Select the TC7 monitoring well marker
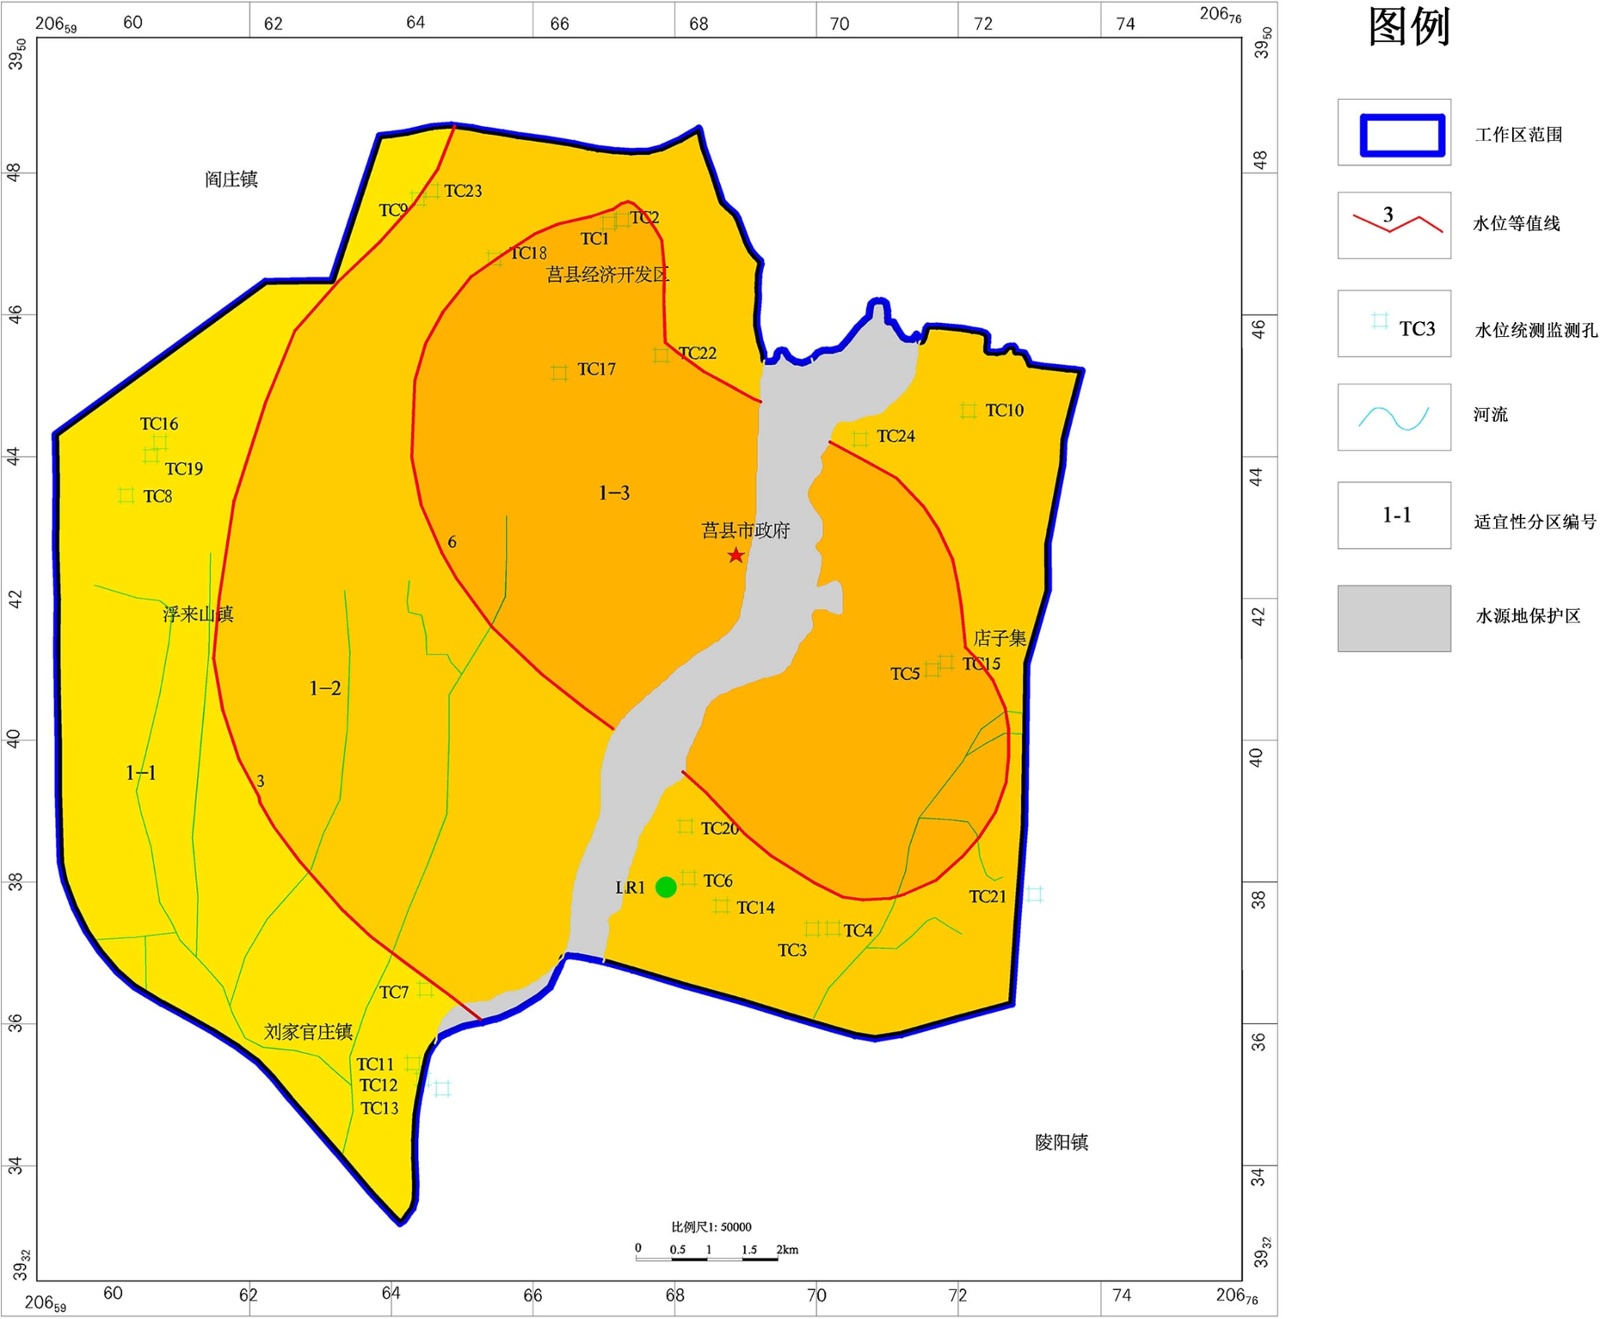The image size is (1600, 1319). (425, 989)
